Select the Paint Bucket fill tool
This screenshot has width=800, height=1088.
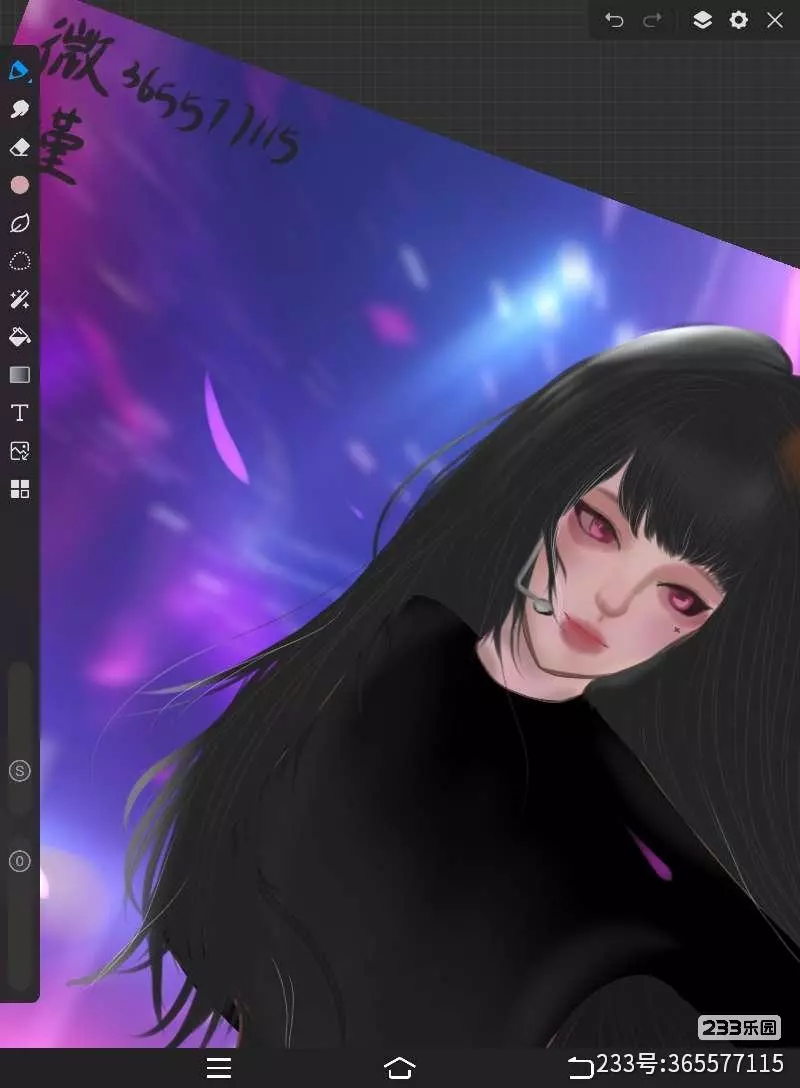19,337
